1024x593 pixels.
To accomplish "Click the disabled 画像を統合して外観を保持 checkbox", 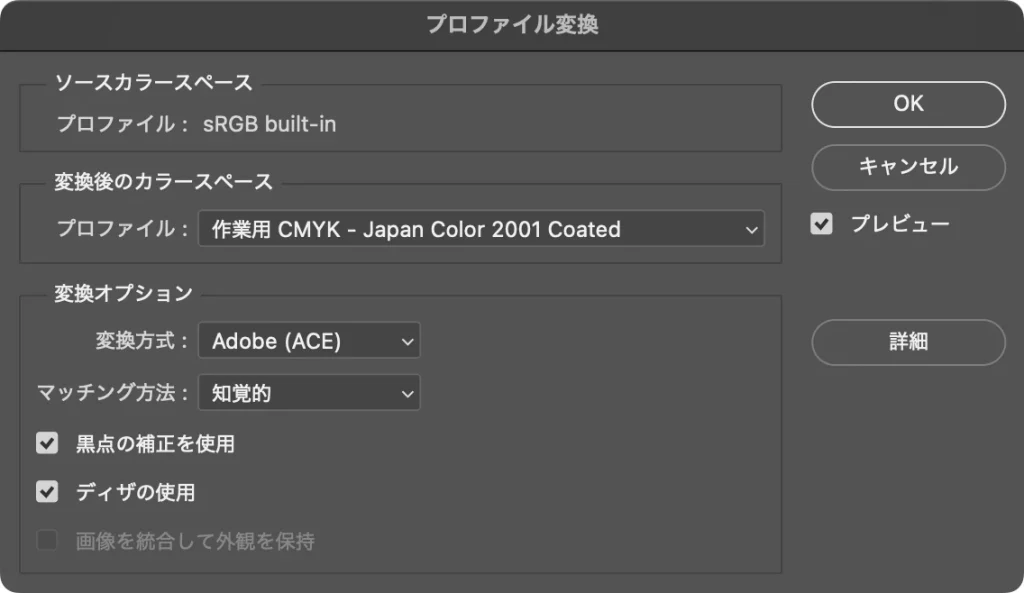I will pos(47,541).
